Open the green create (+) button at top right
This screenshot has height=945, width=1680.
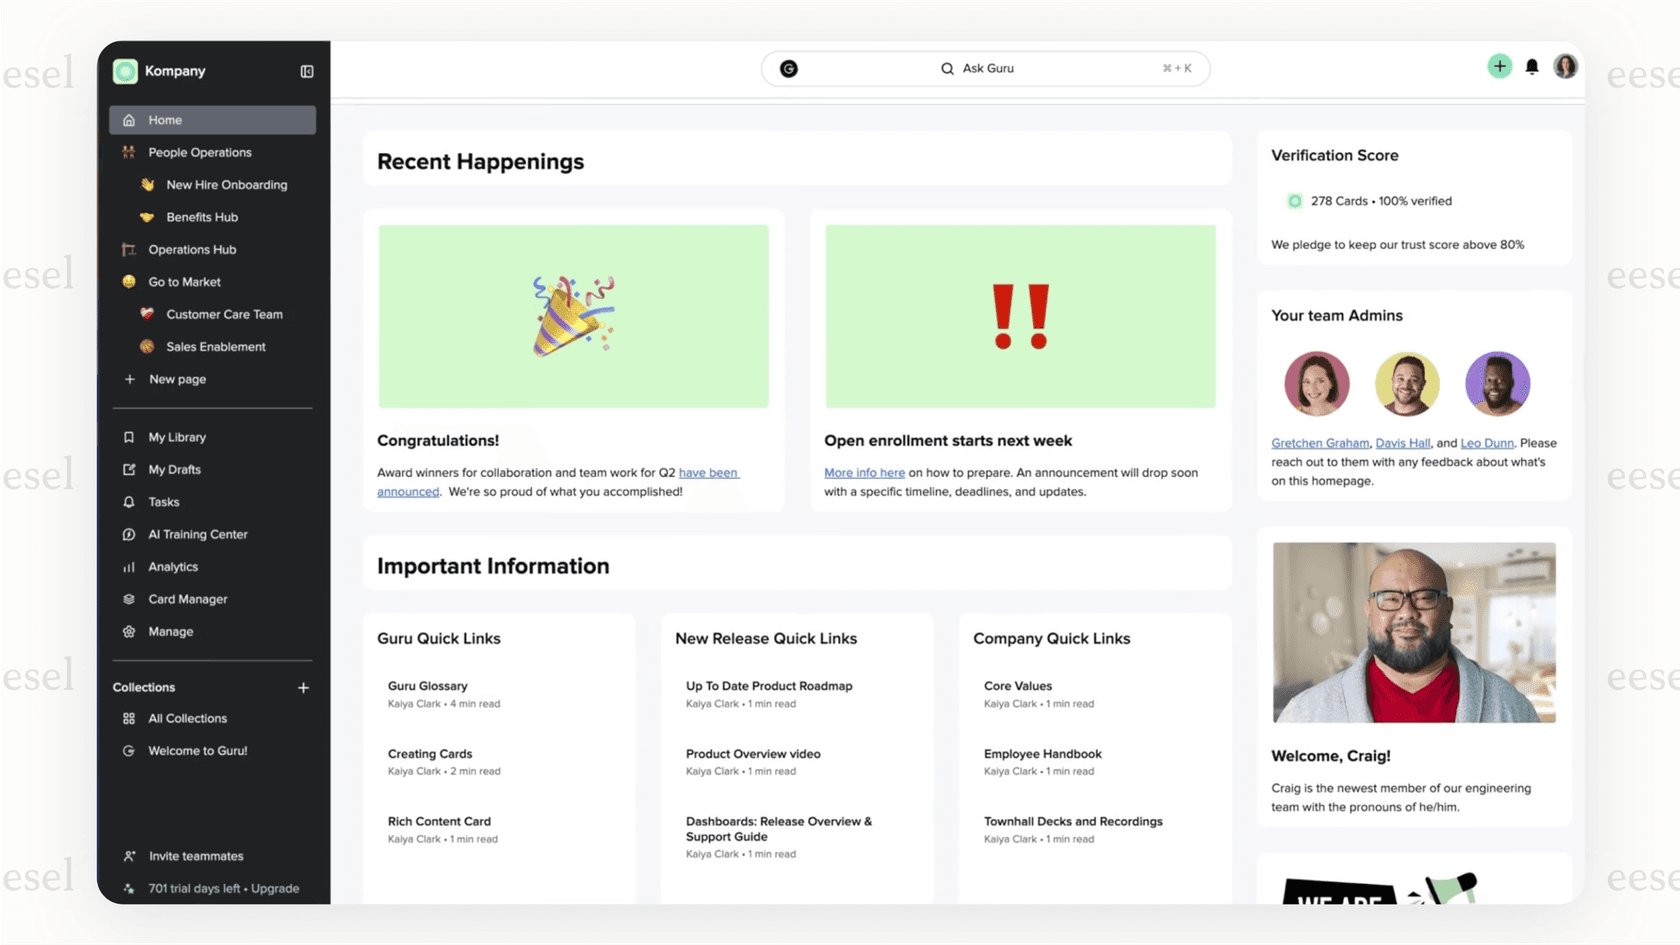coord(1499,66)
